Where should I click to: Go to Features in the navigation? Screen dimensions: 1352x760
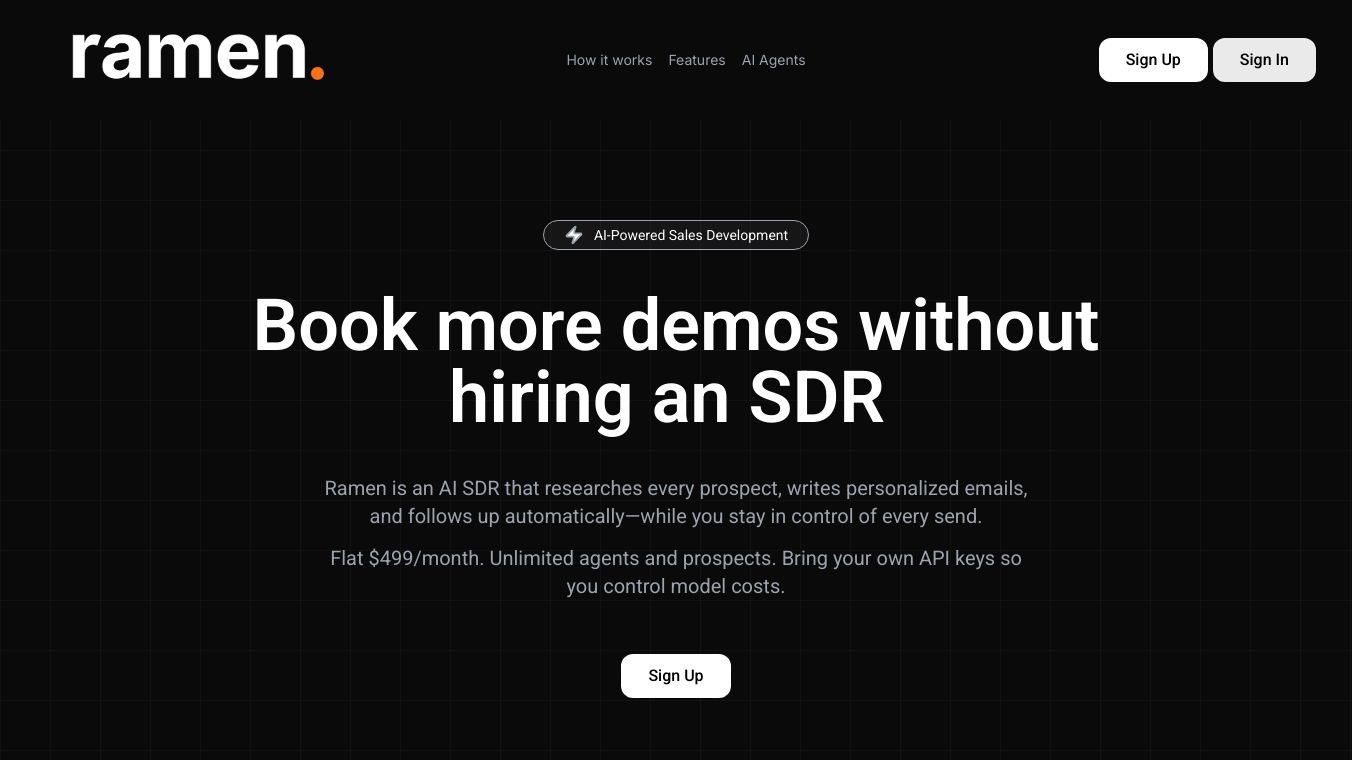coord(697,60)
